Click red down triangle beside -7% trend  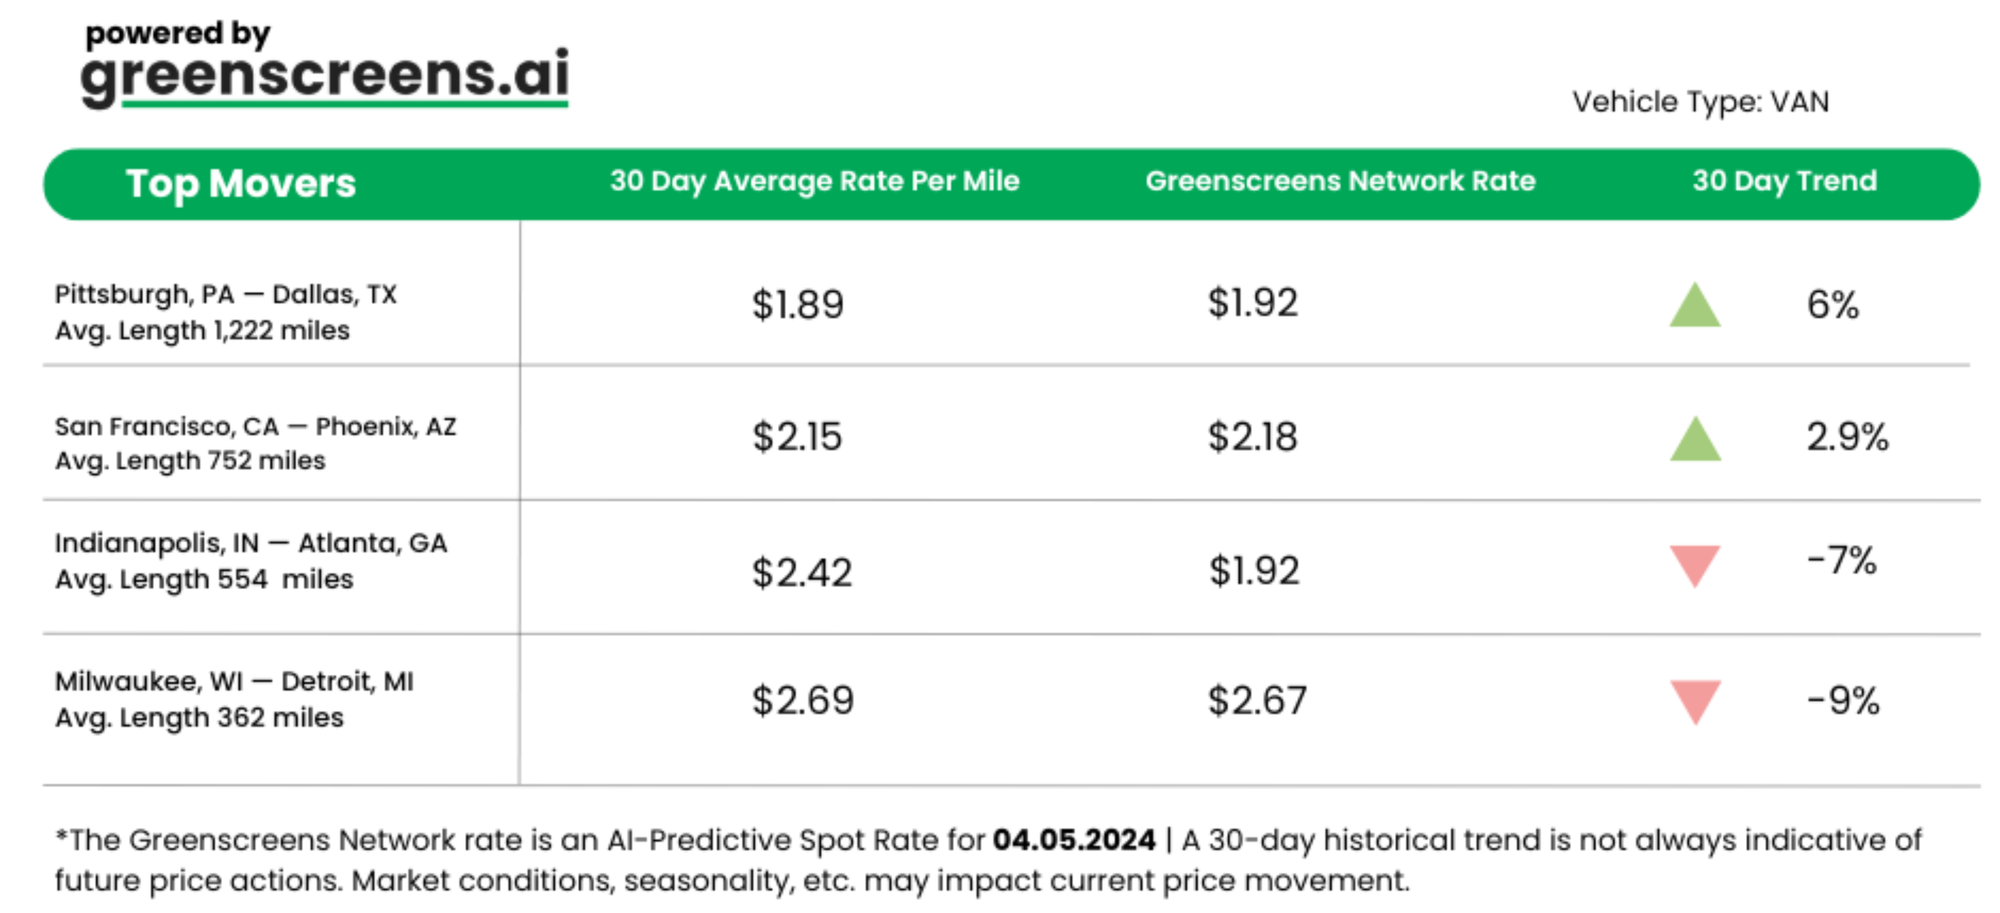pyautogui.click(x=1695, y=564)
